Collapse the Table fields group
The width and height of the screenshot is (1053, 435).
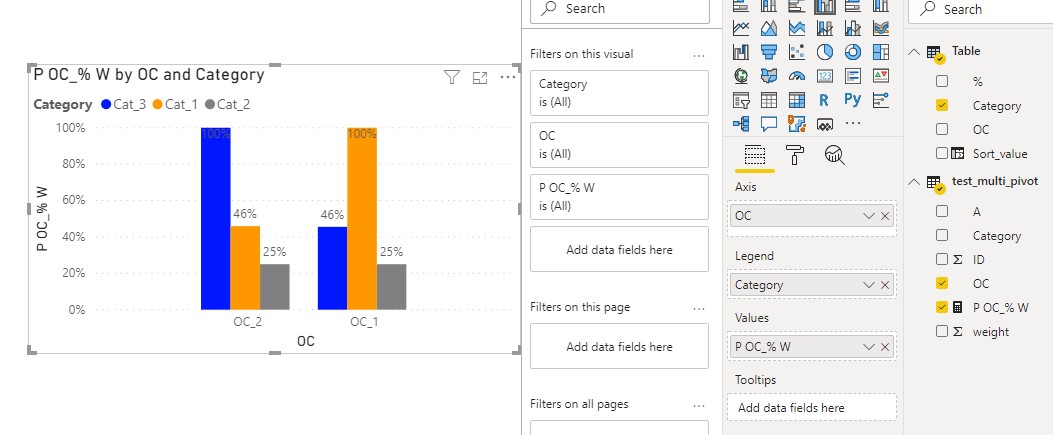(914, 51)
